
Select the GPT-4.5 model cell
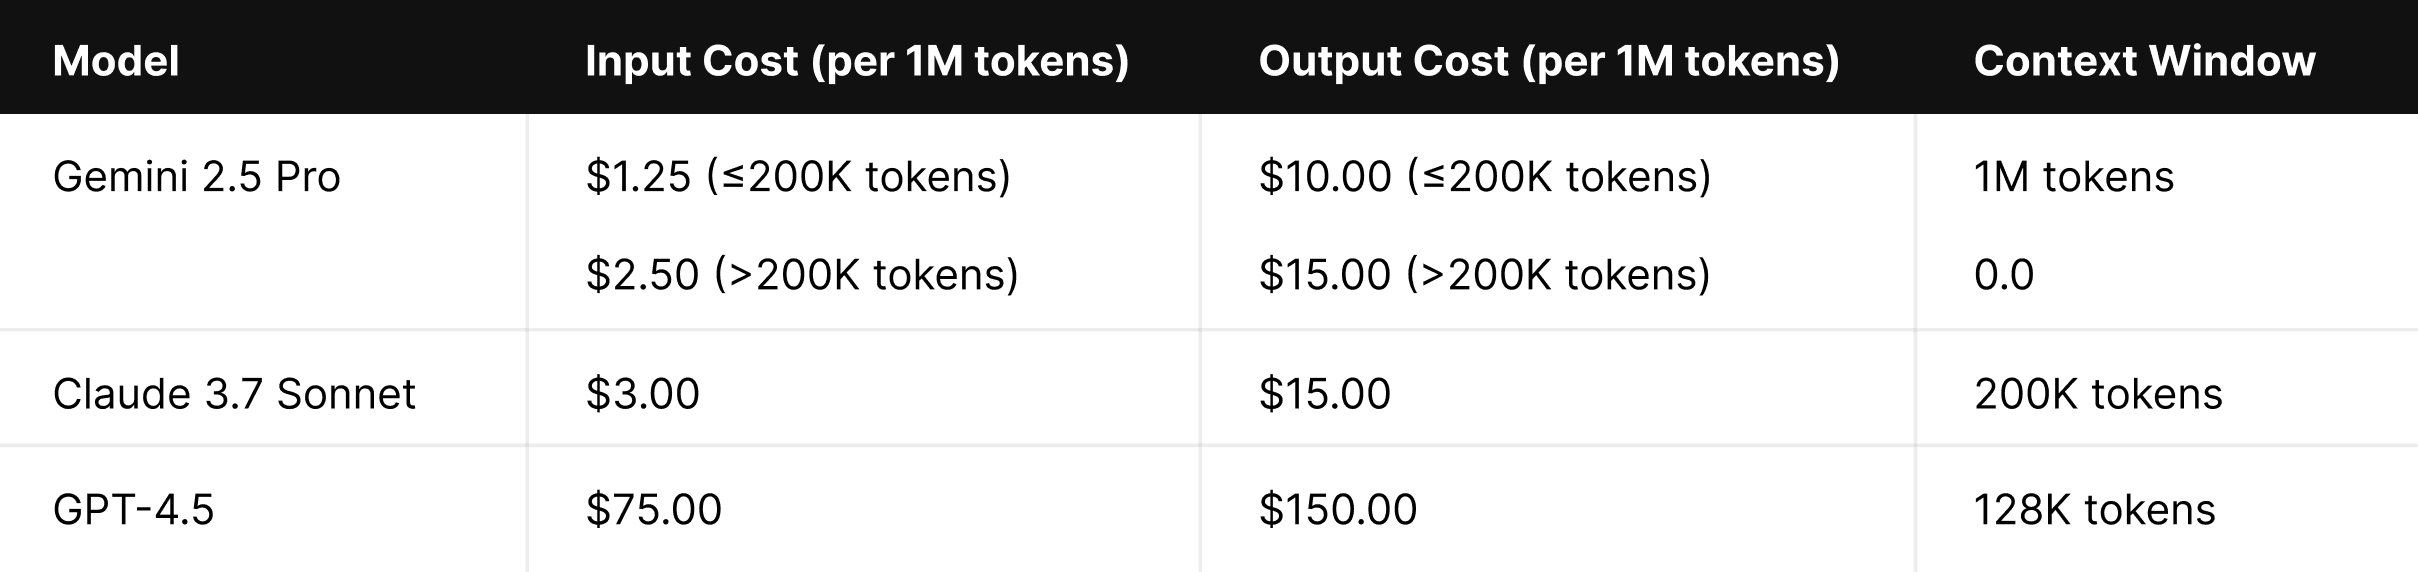134,510
